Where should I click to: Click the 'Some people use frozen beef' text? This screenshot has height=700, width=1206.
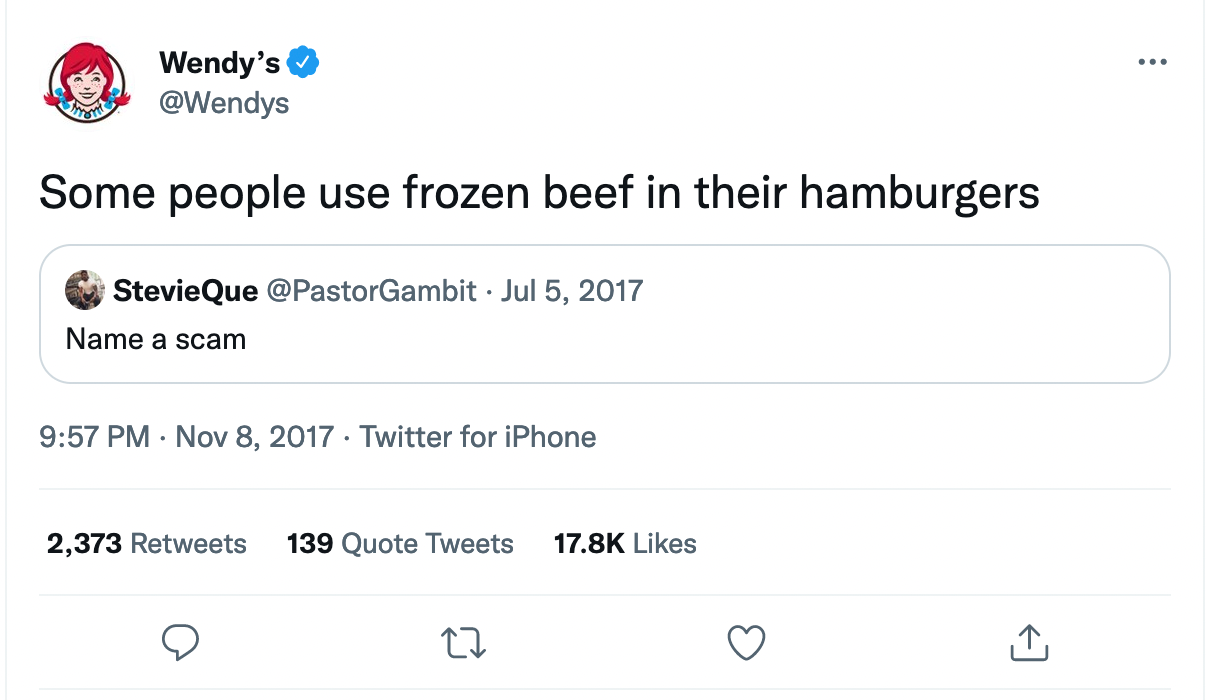539,192
